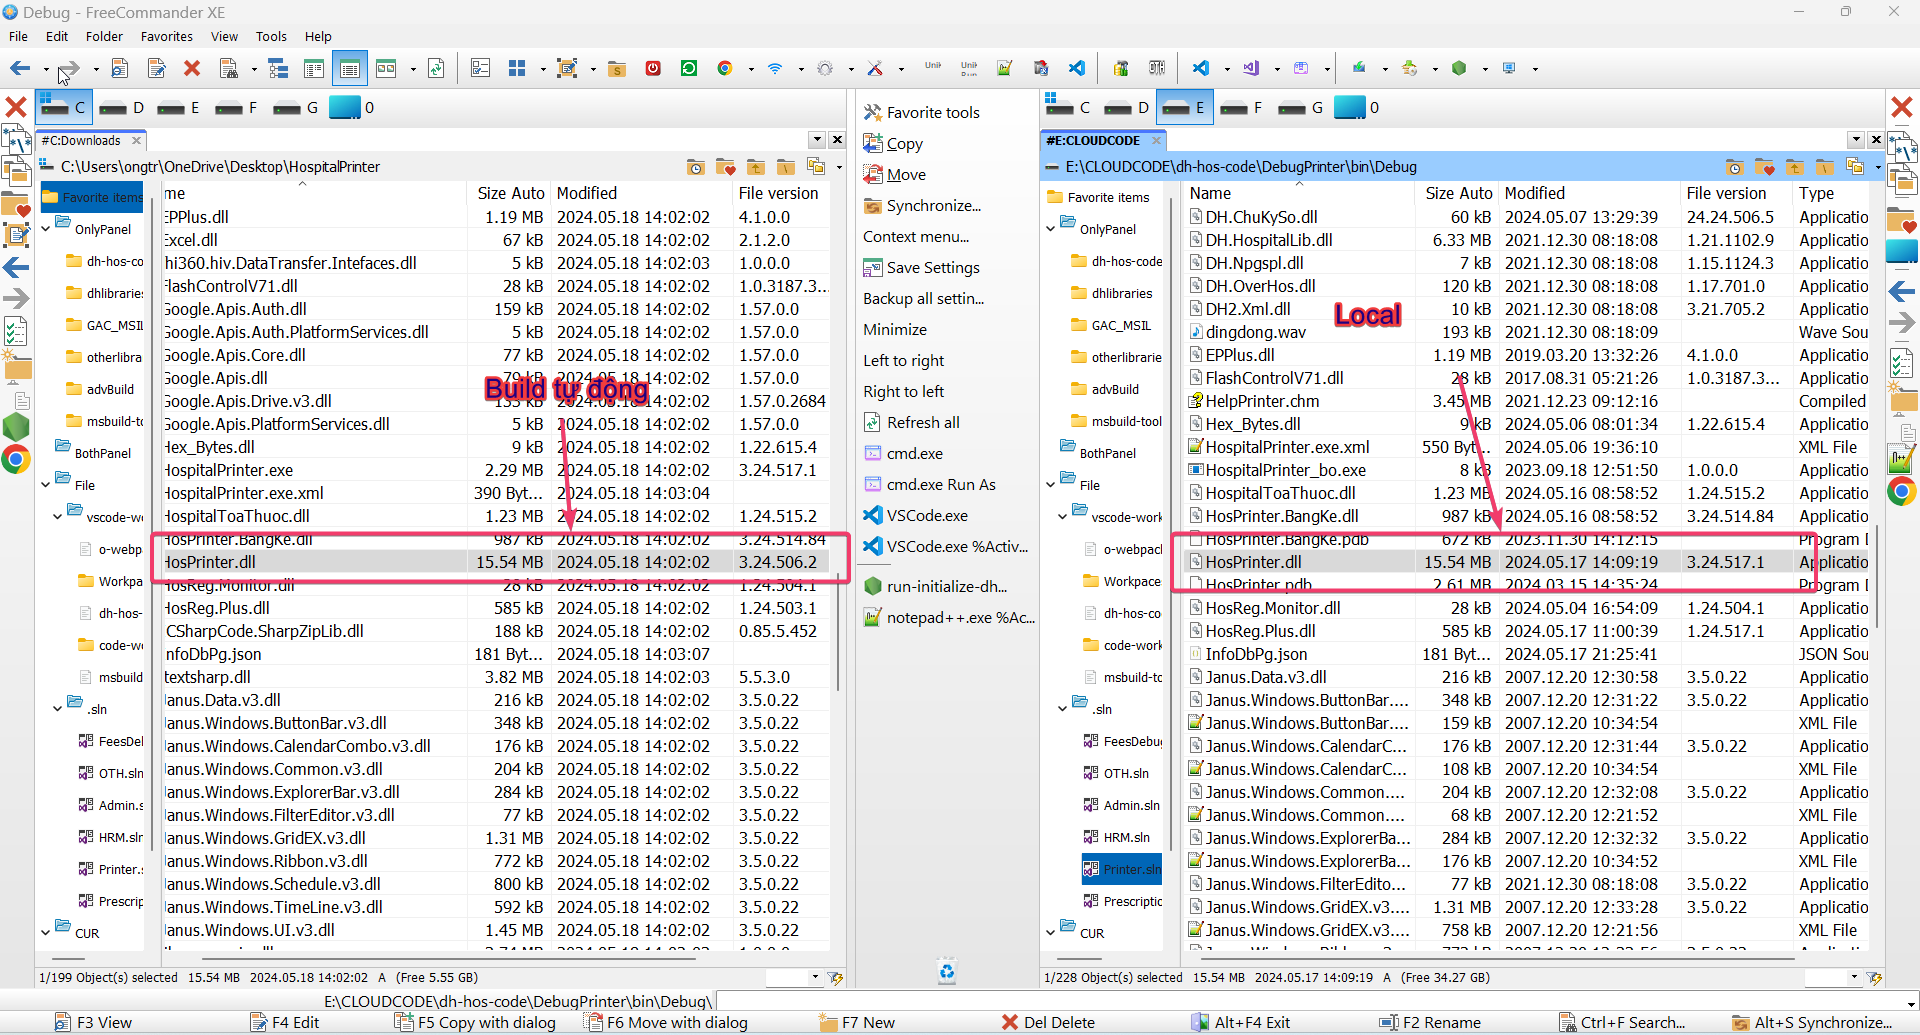Select dingdong.wav in the right file list
This screenshot has width=1920, height=1035.
(1528, 332)
